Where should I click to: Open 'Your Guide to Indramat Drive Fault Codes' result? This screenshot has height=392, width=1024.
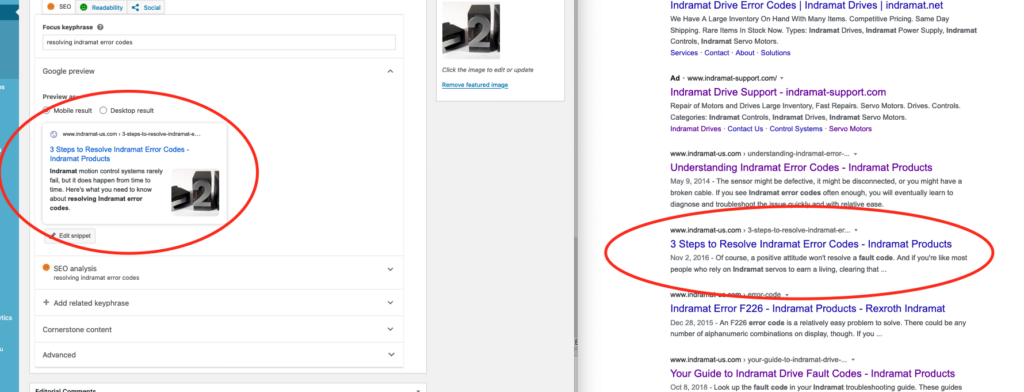click(812, 374)
